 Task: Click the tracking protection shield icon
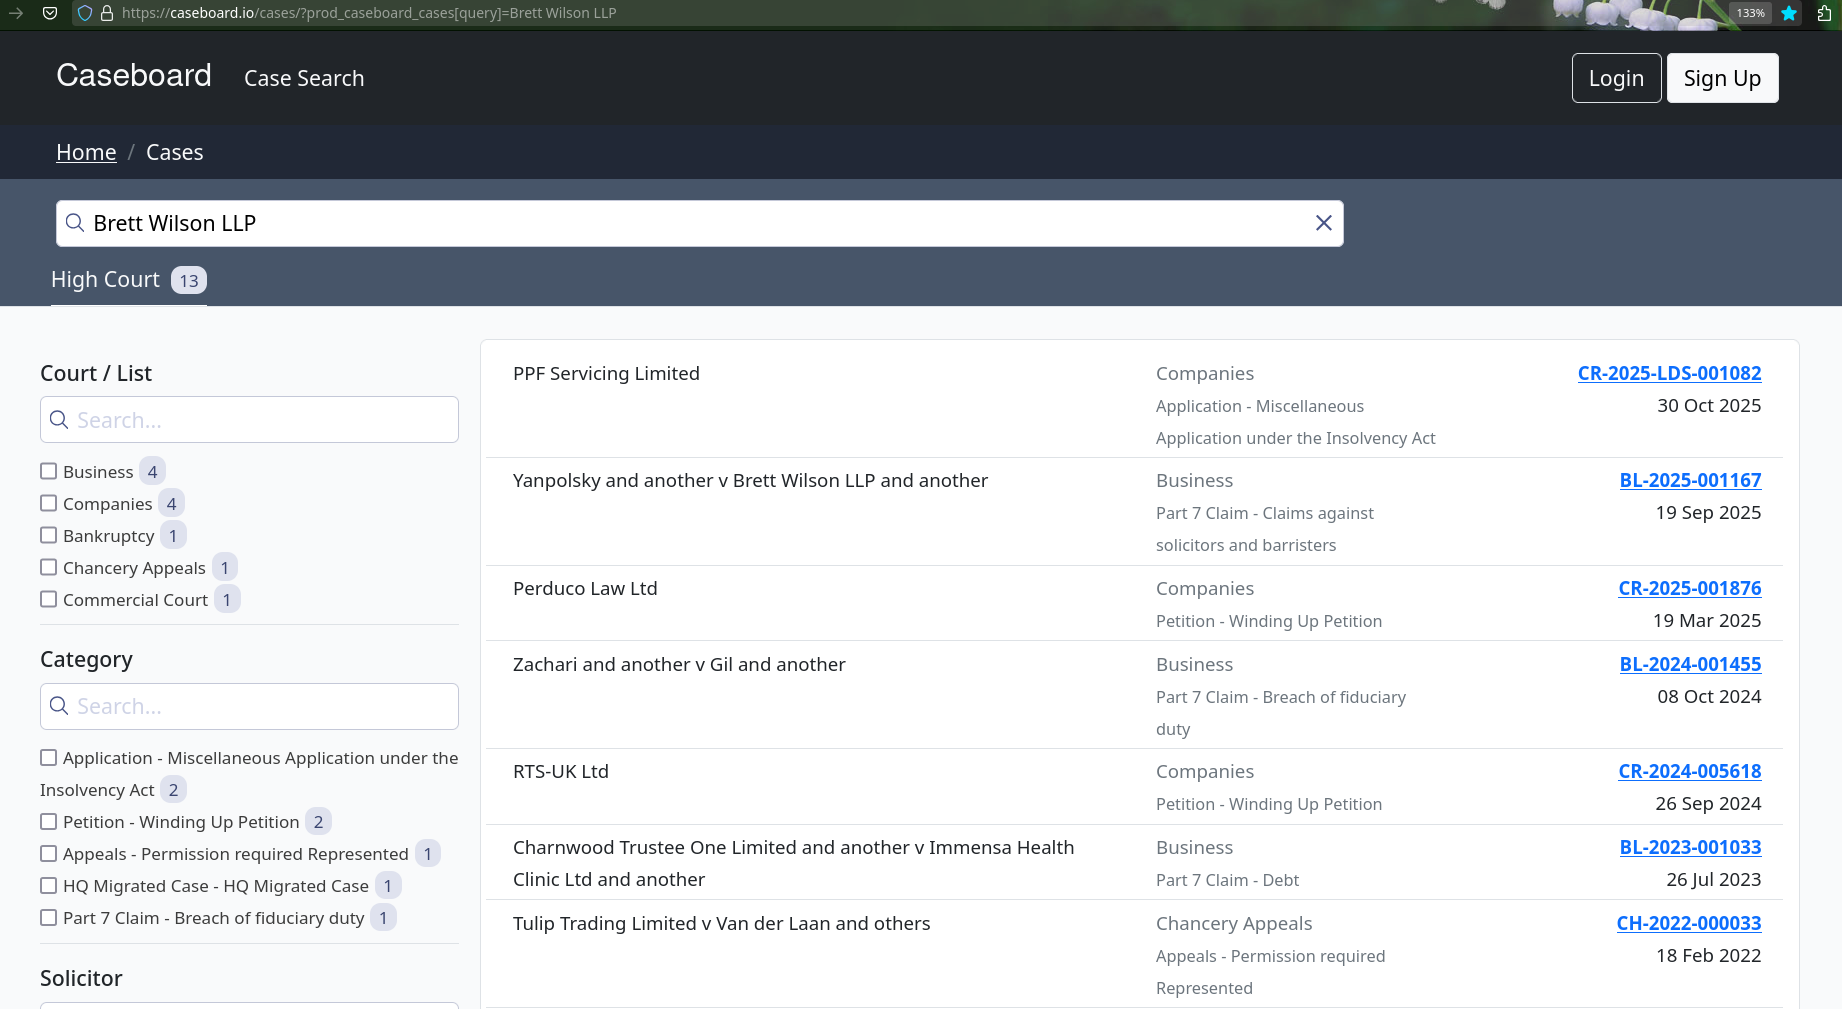tap(85, 13)
